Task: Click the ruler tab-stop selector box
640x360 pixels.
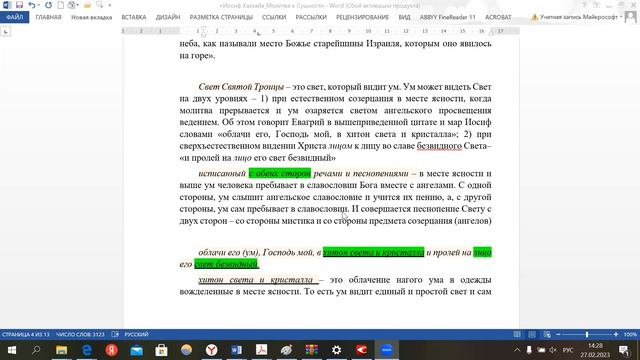Action: coord(6,31)
